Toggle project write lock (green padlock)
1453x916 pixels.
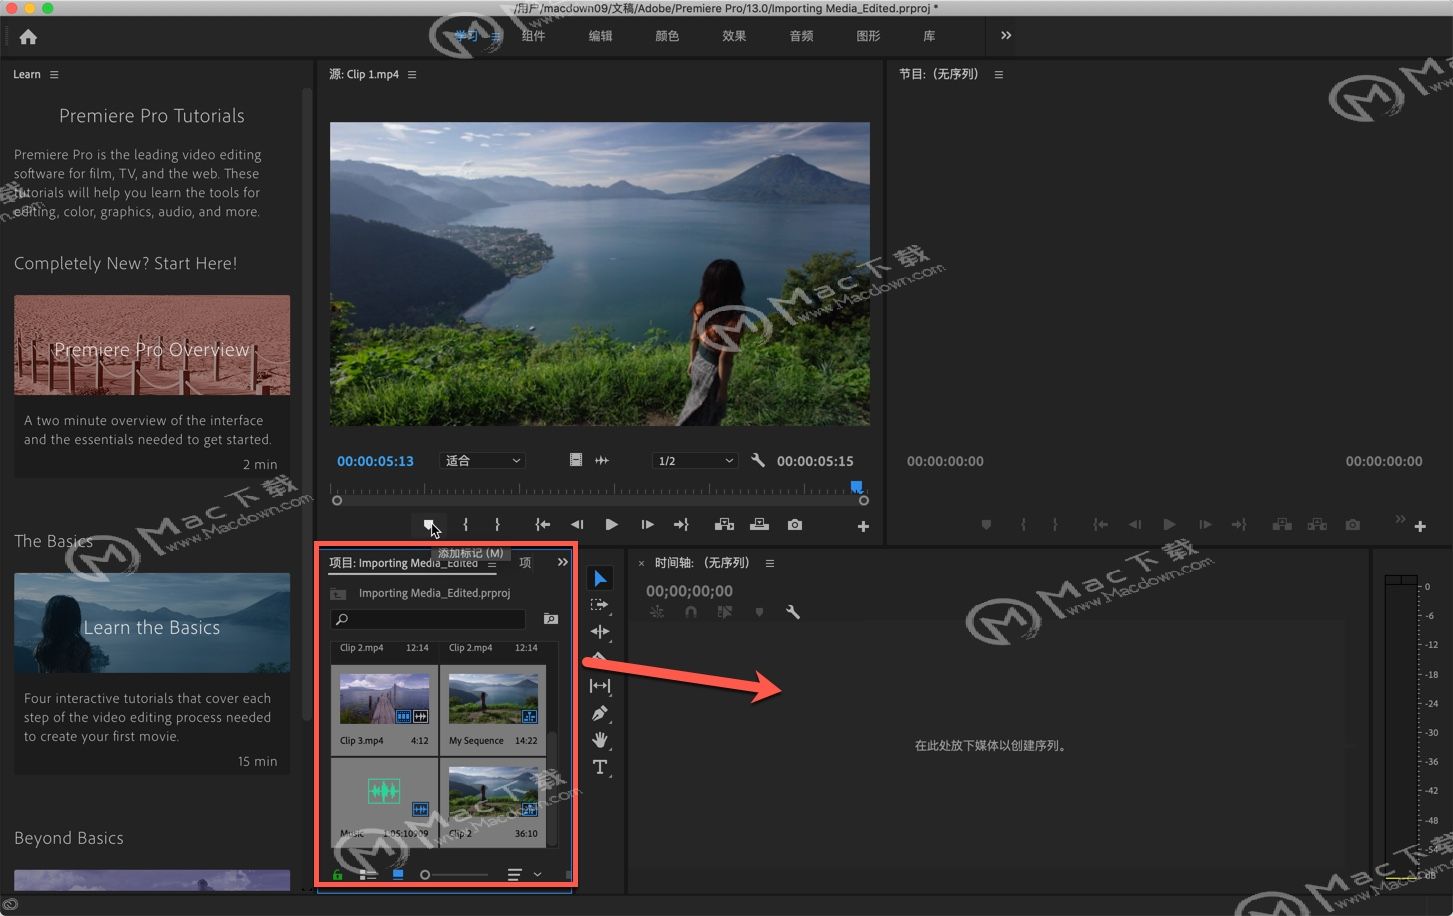pos(338,875)
